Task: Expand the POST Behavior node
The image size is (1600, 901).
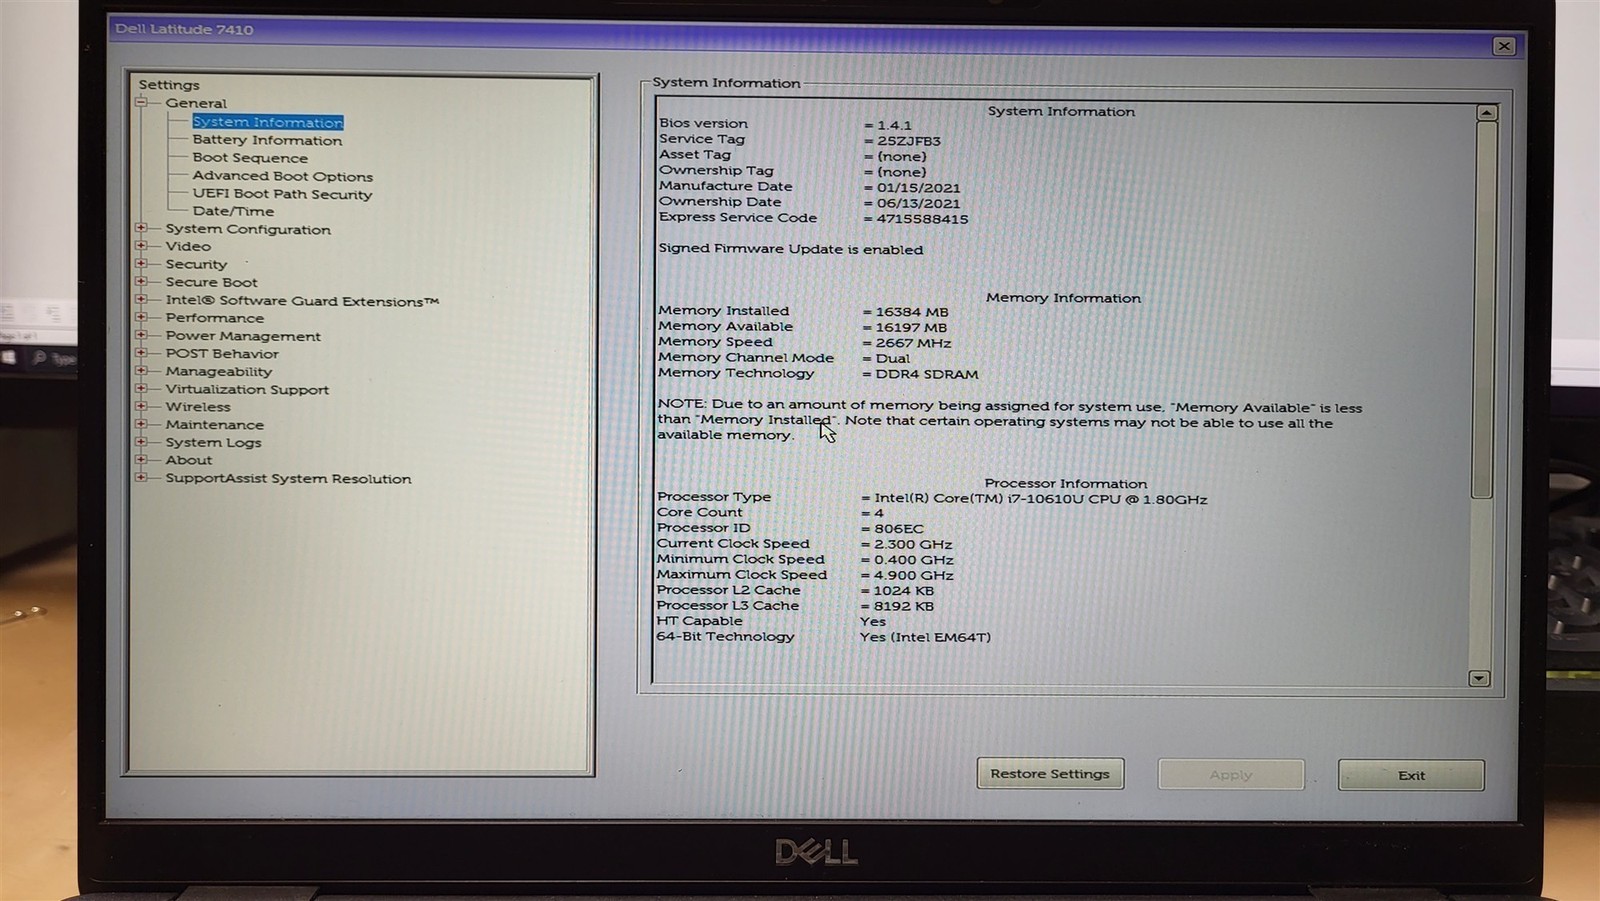Action: (141, 353)
